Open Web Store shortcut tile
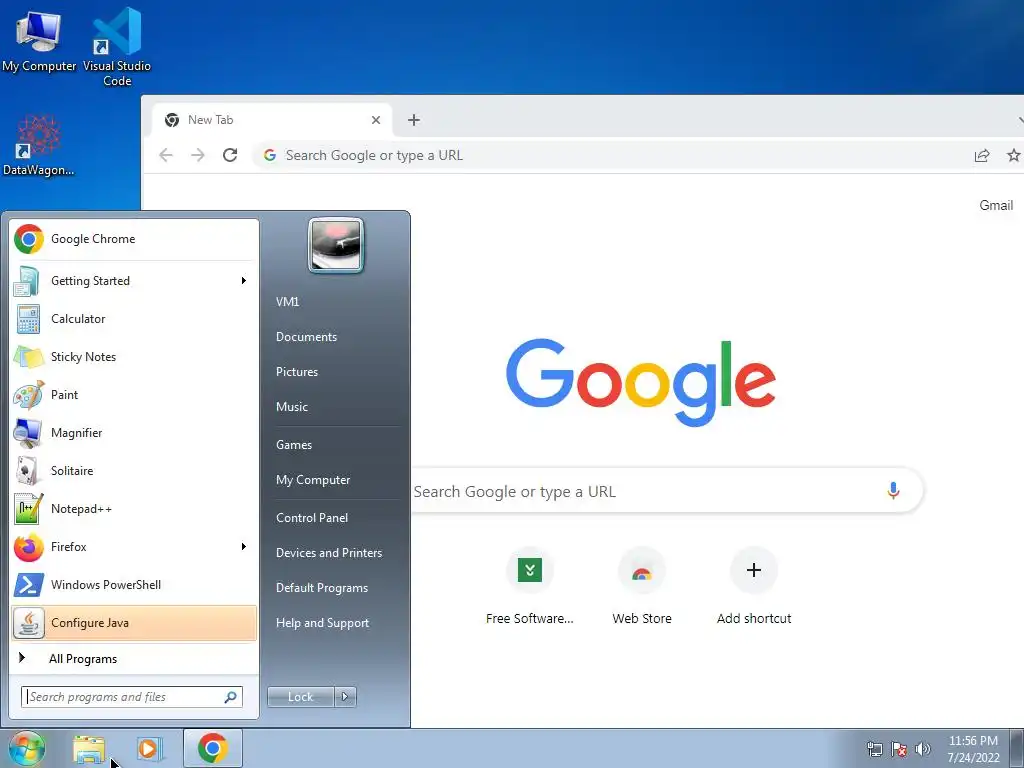Screen dimensions: 1024x768 [642, 585]
